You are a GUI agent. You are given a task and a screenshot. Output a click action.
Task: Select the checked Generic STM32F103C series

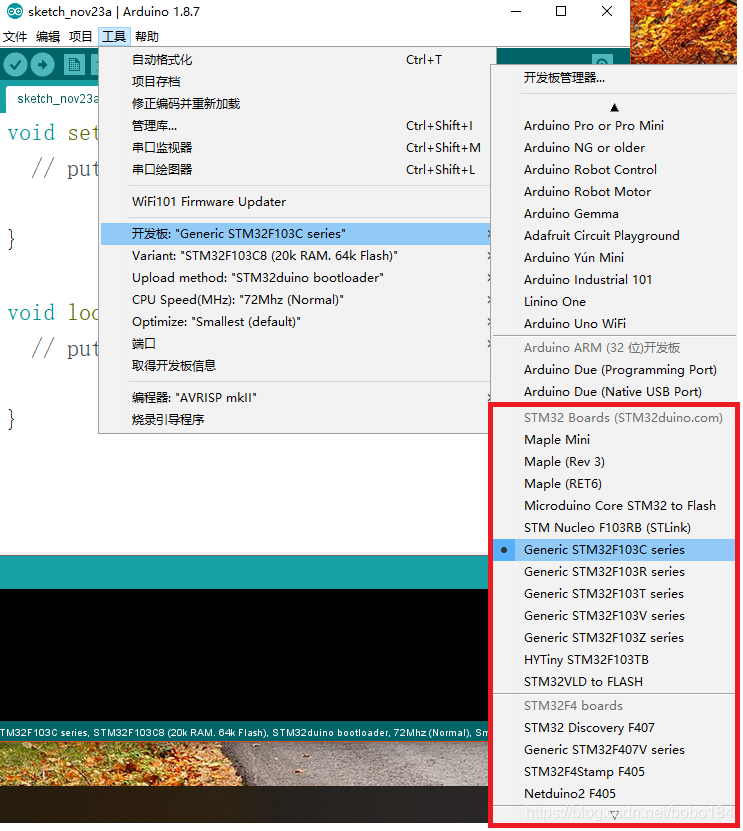[614, 550]
